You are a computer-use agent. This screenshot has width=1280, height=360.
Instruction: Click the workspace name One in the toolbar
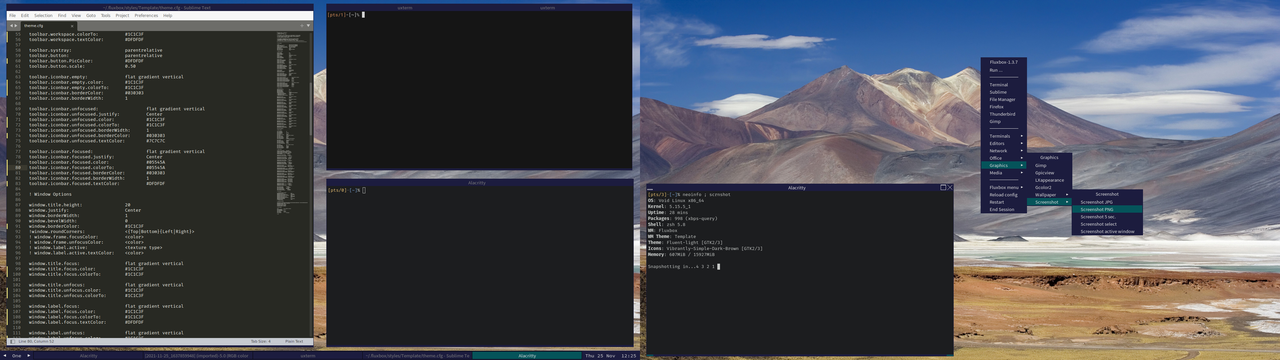[x=17, y=355]
